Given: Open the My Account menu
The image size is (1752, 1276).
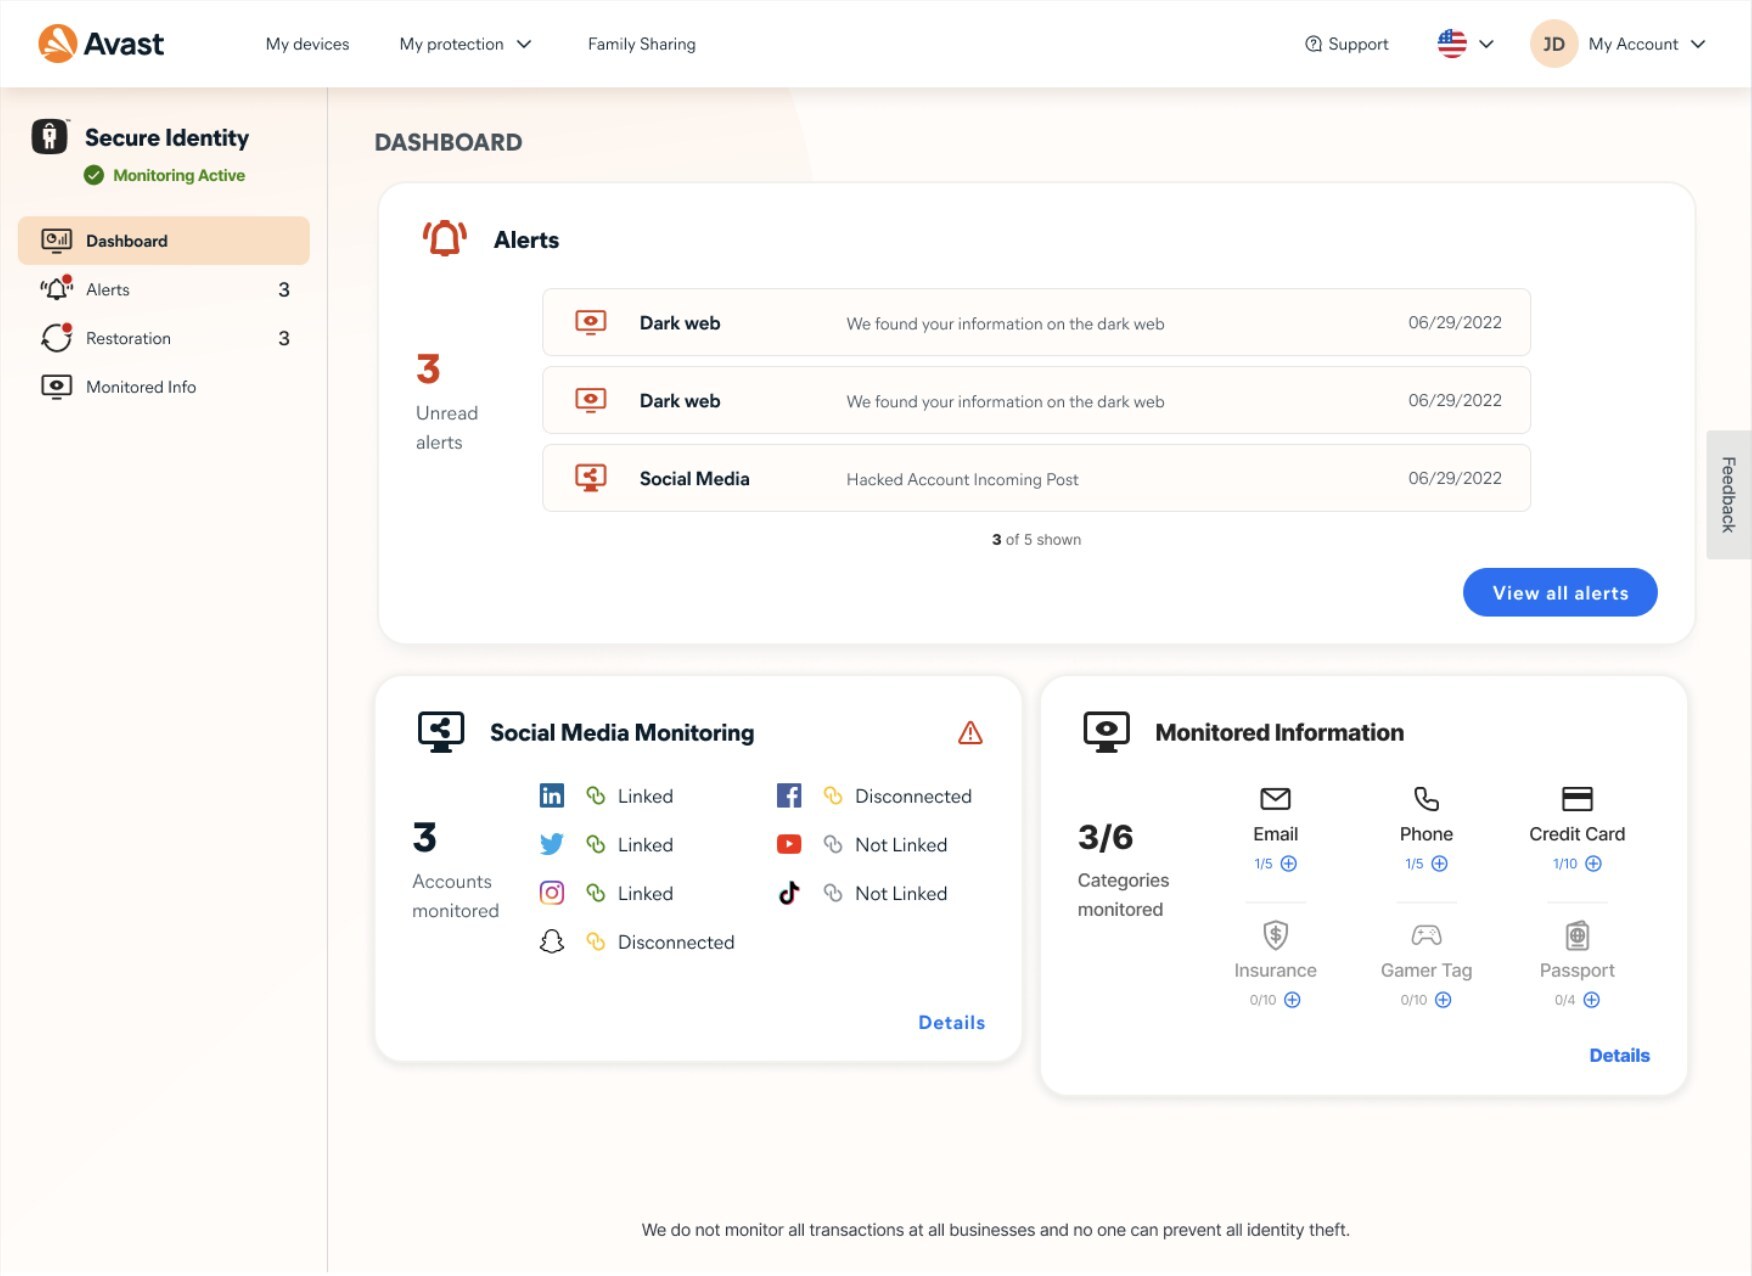Looking at the screenshot, I should [1618, 44].
